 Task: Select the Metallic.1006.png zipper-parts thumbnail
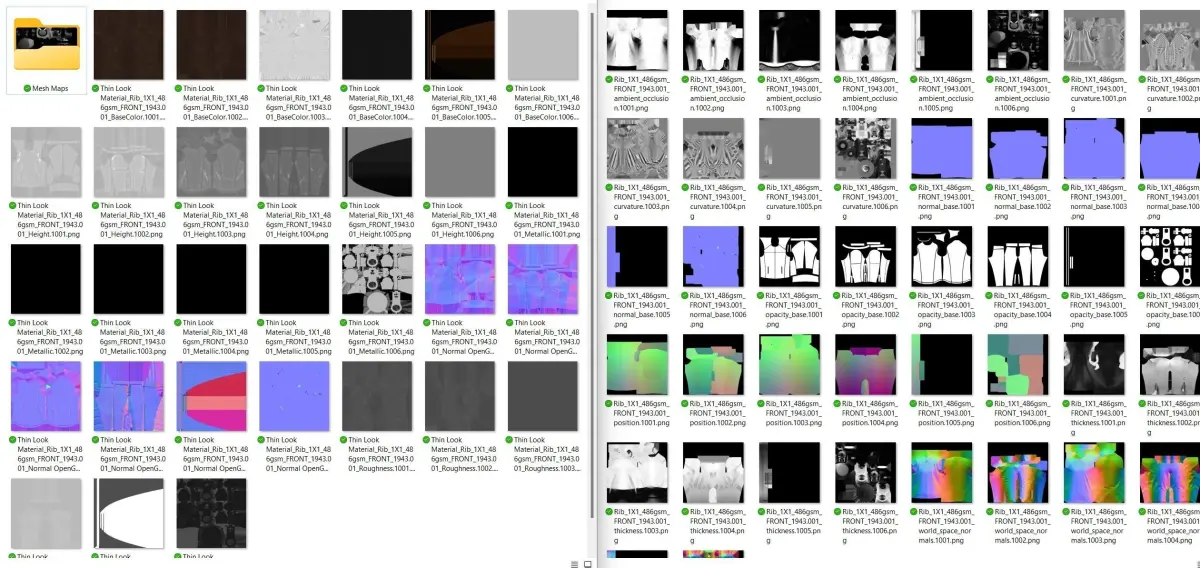point(379,279)
